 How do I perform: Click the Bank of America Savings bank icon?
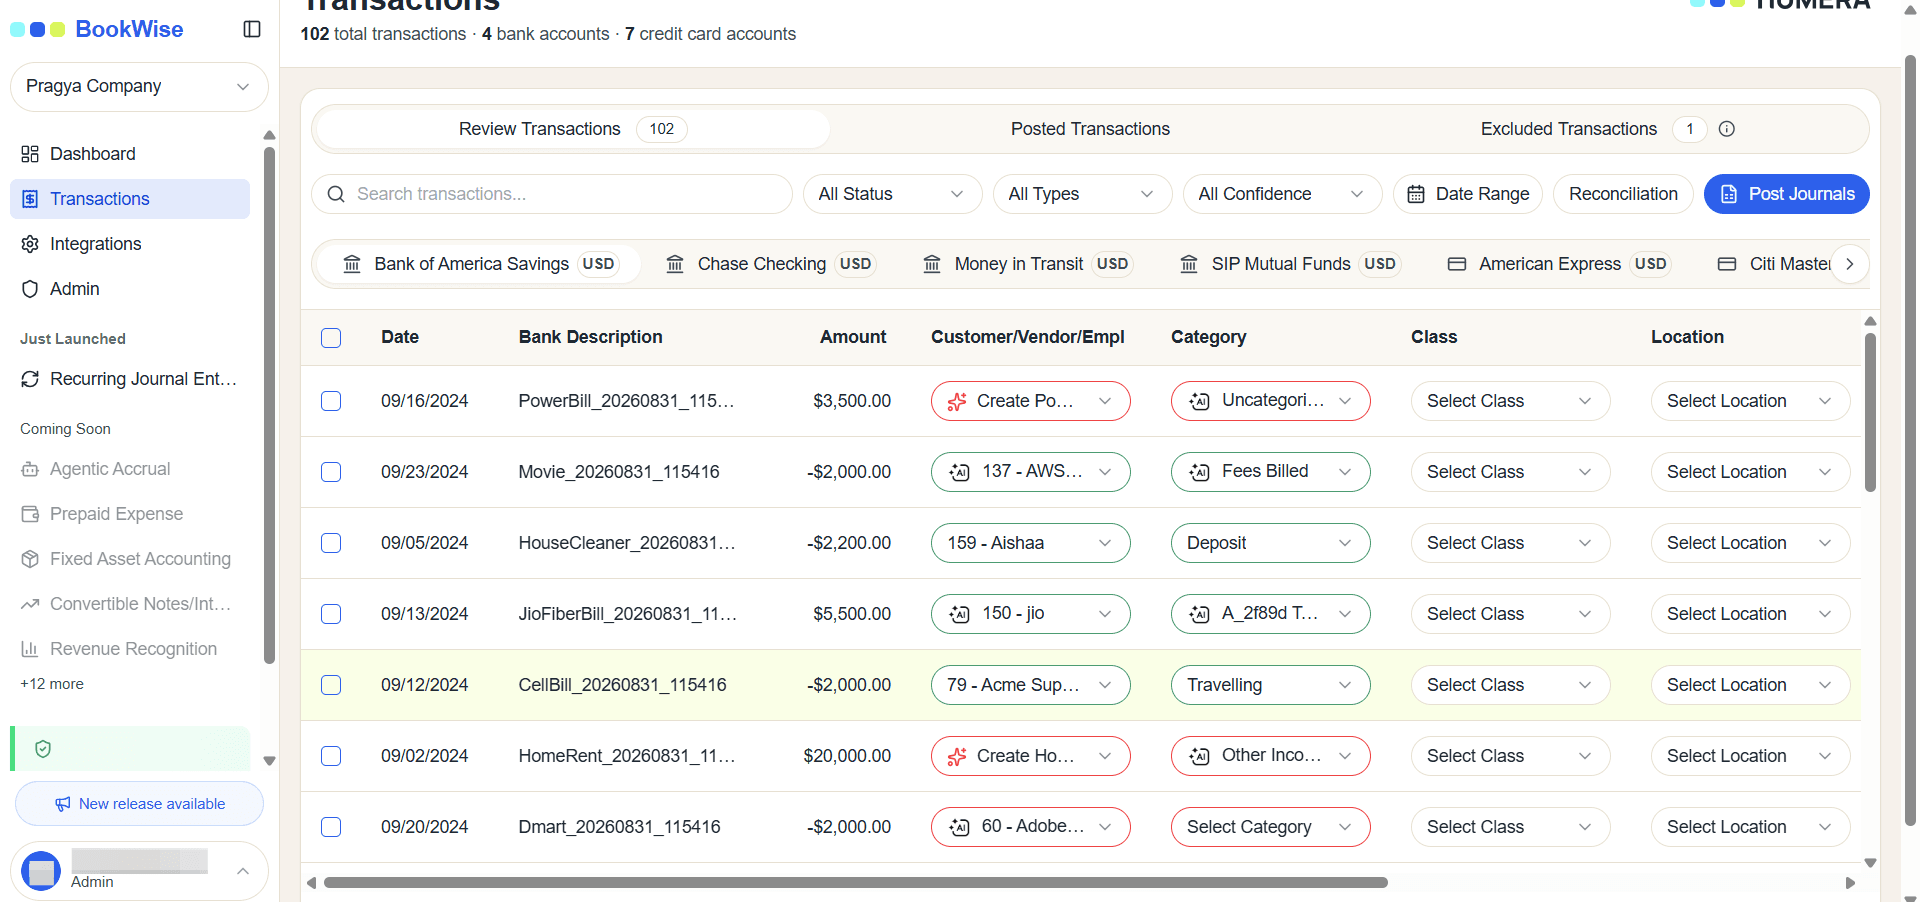(352, 264)
